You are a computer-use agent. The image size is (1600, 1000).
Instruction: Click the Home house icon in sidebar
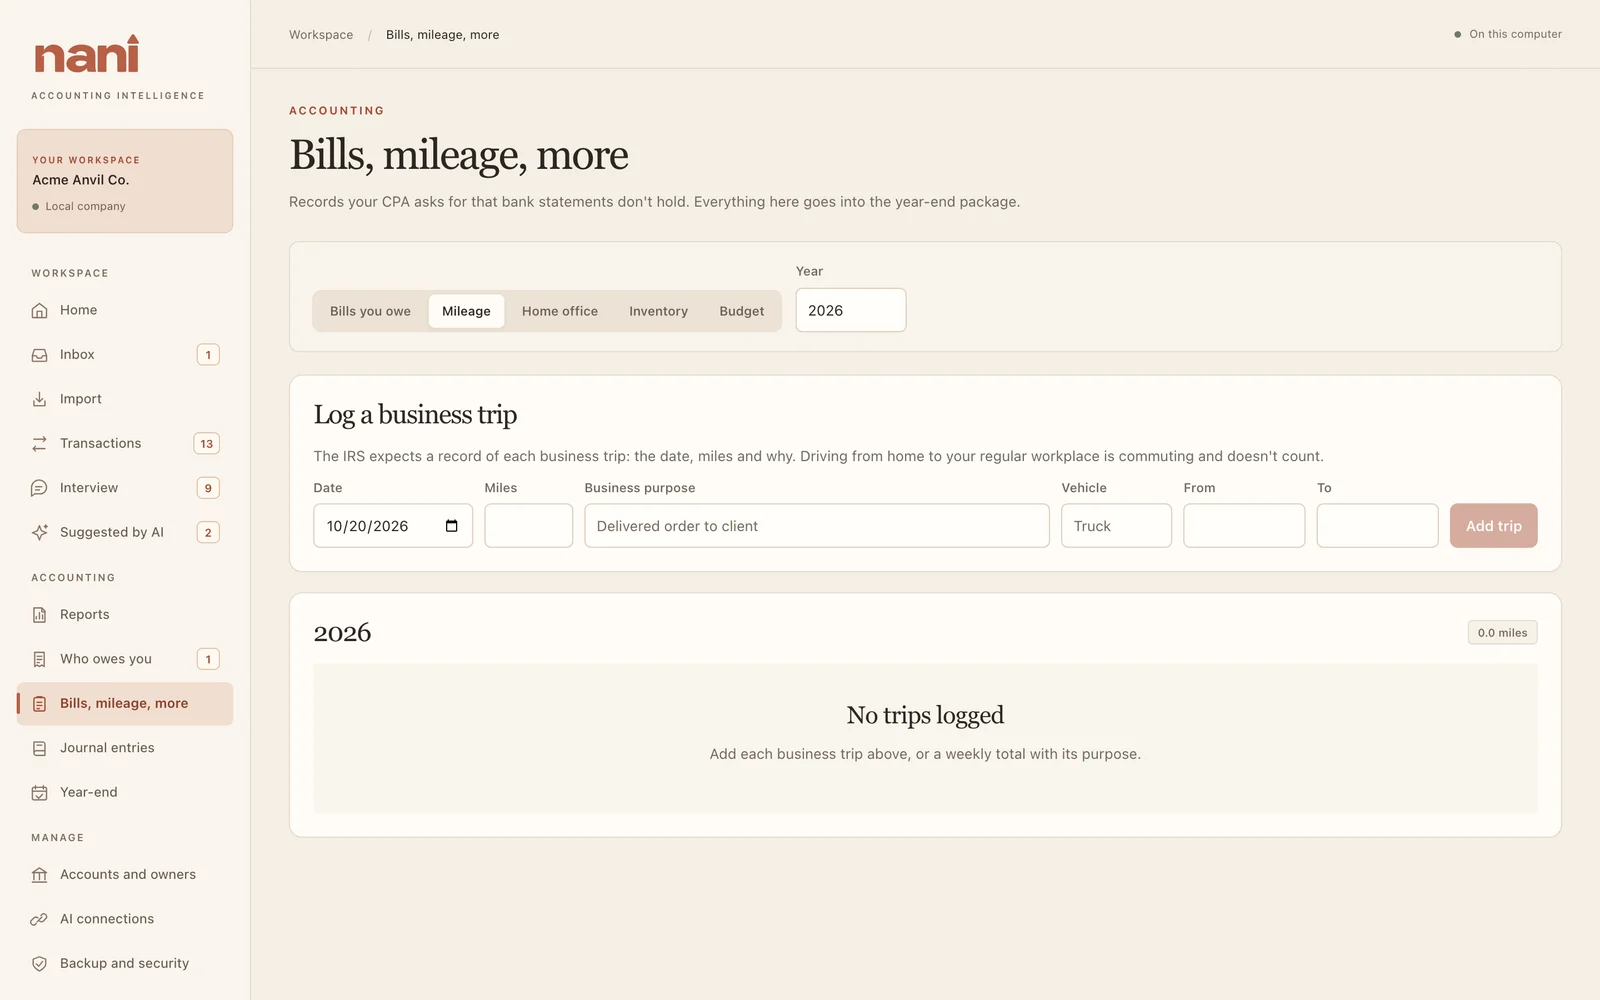click(x=39, y=310)
